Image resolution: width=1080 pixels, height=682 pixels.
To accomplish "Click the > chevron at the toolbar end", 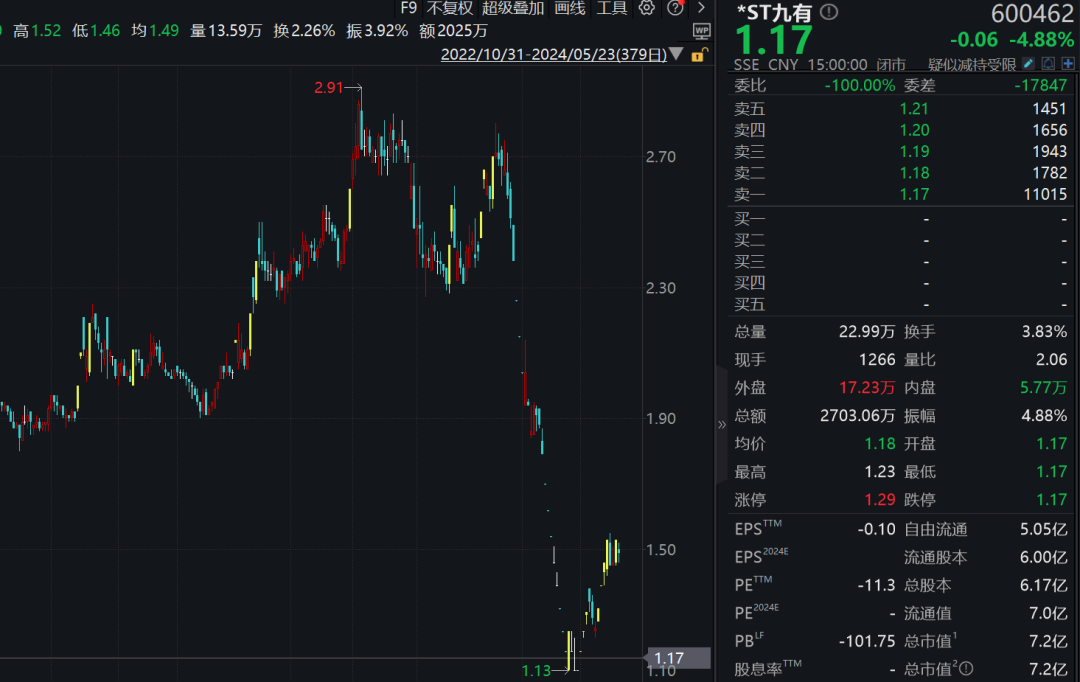I will coord(700,8).
